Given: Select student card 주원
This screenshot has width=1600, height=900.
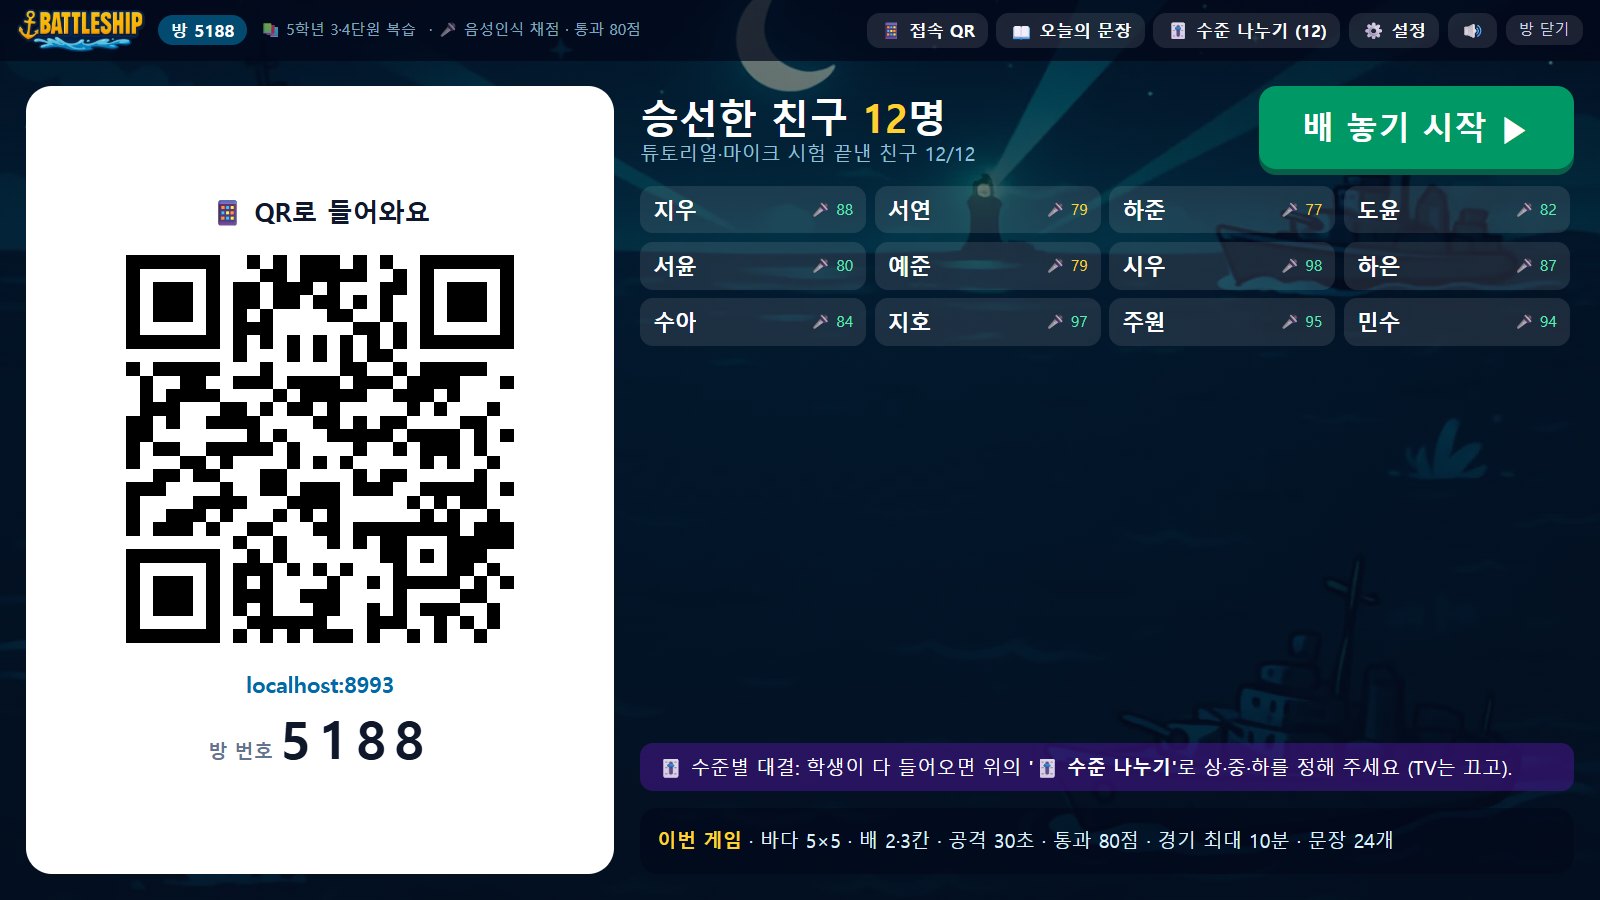Looking at the screenshot, I should 1222,322.
